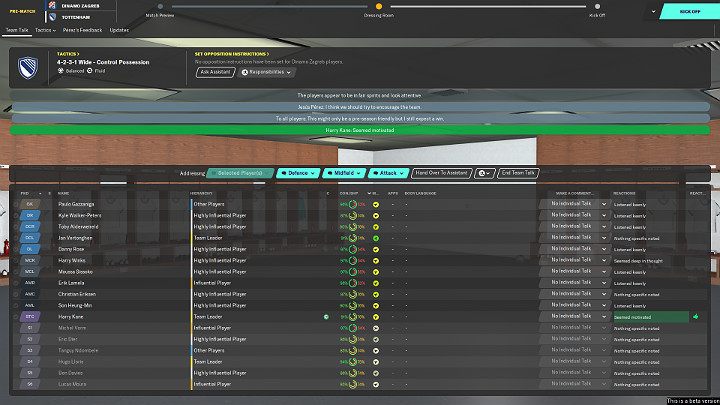This screenshot has height=405, width=720.
Task: Click the Dinamo Zagreb club badge
Action: pos(52,5)
